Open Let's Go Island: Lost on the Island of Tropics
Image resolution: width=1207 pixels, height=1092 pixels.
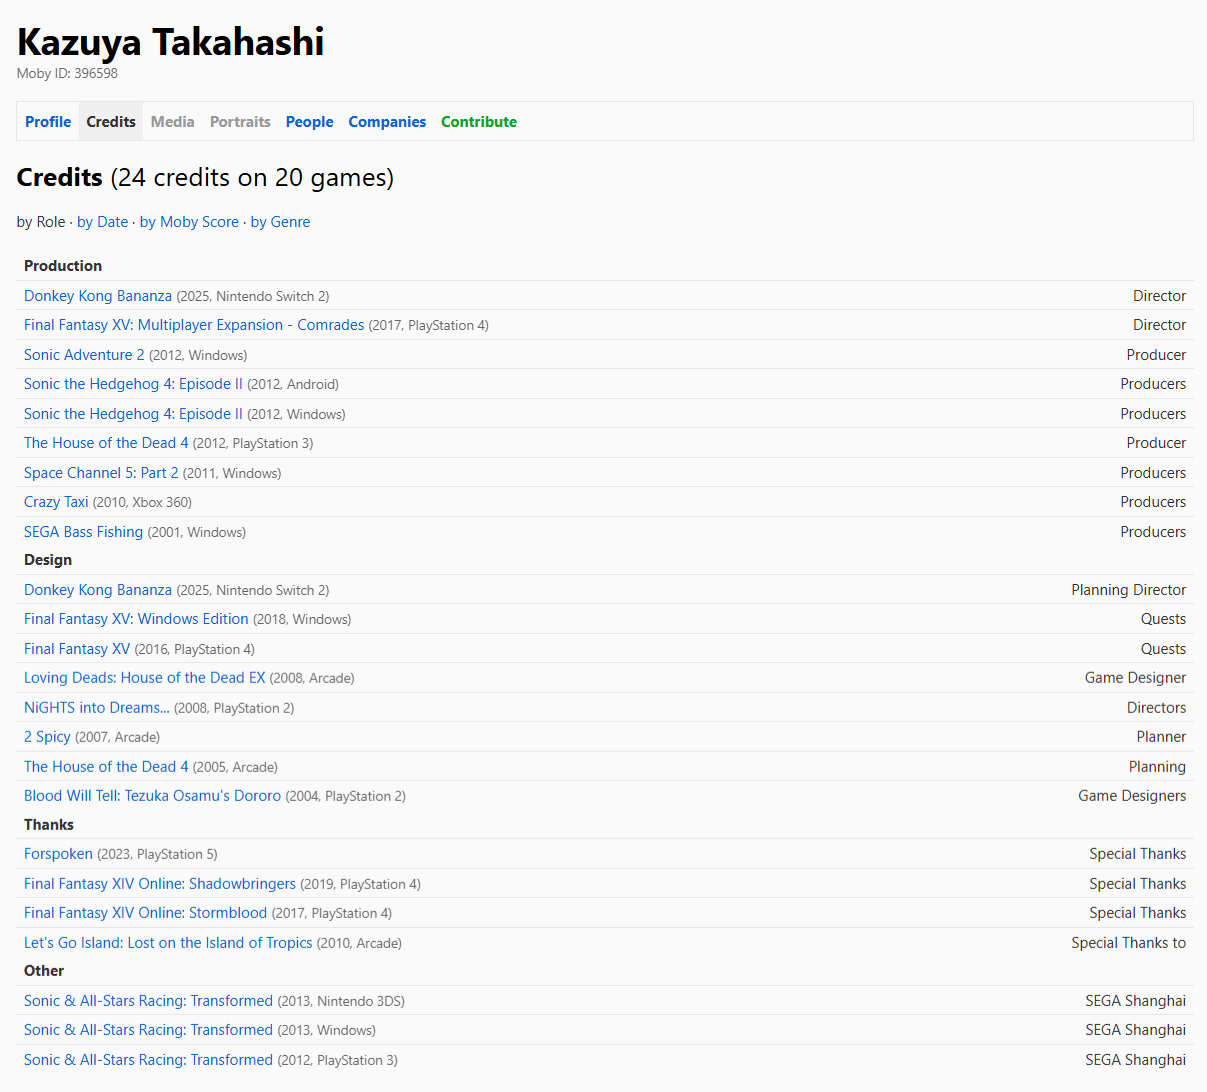(168, 943)
